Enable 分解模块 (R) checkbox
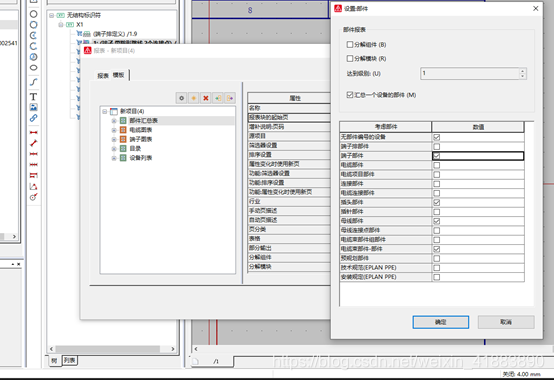This screenshot has width=554, height=380. (x=350, y=59)
